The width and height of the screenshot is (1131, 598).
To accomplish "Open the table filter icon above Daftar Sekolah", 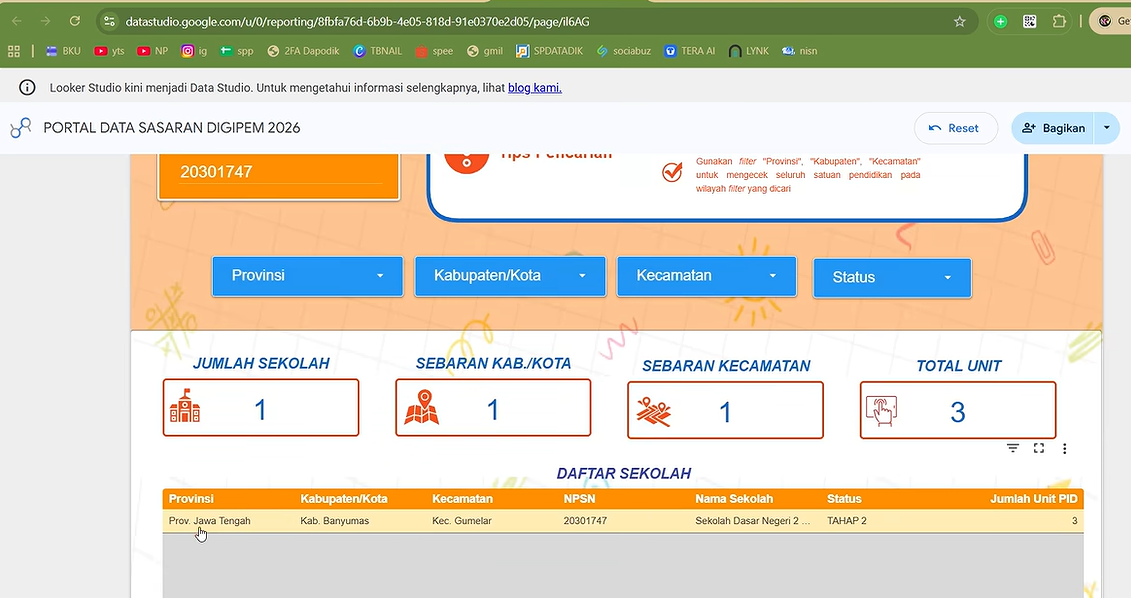I will coord(1013,448).
